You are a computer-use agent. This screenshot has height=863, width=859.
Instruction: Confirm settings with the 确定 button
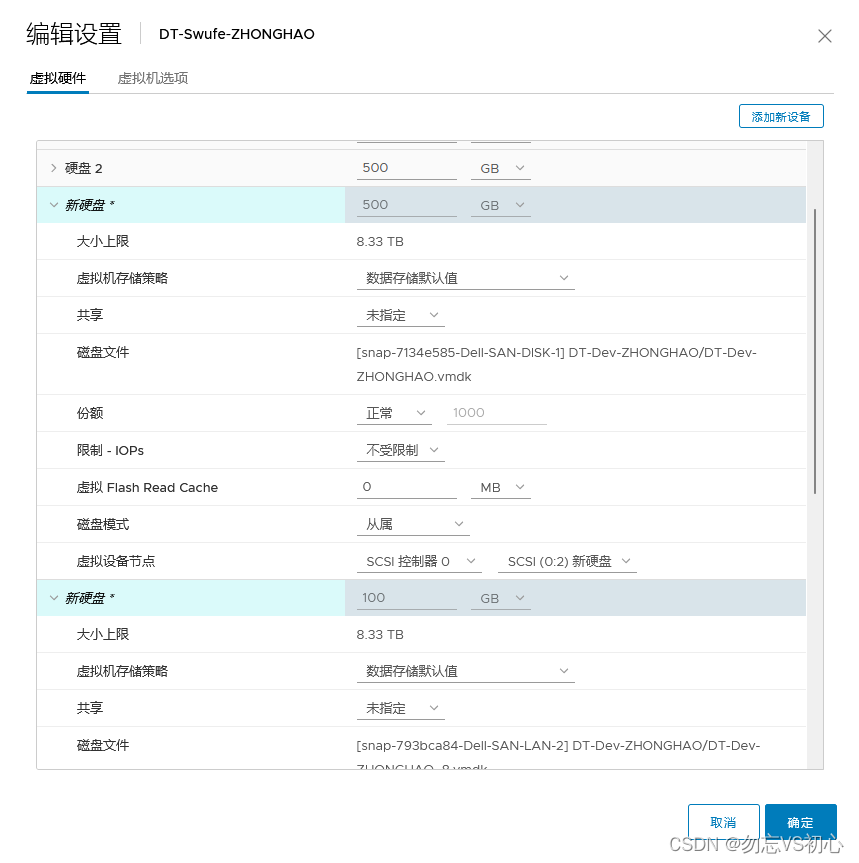(800, 821)
